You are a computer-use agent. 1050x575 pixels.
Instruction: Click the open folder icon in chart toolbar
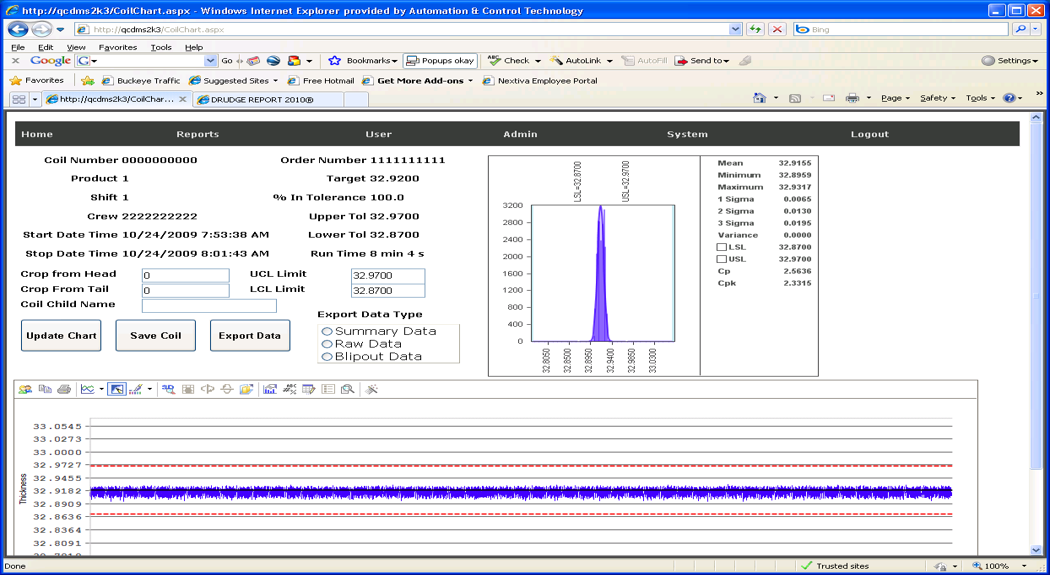tap(246, 389)
